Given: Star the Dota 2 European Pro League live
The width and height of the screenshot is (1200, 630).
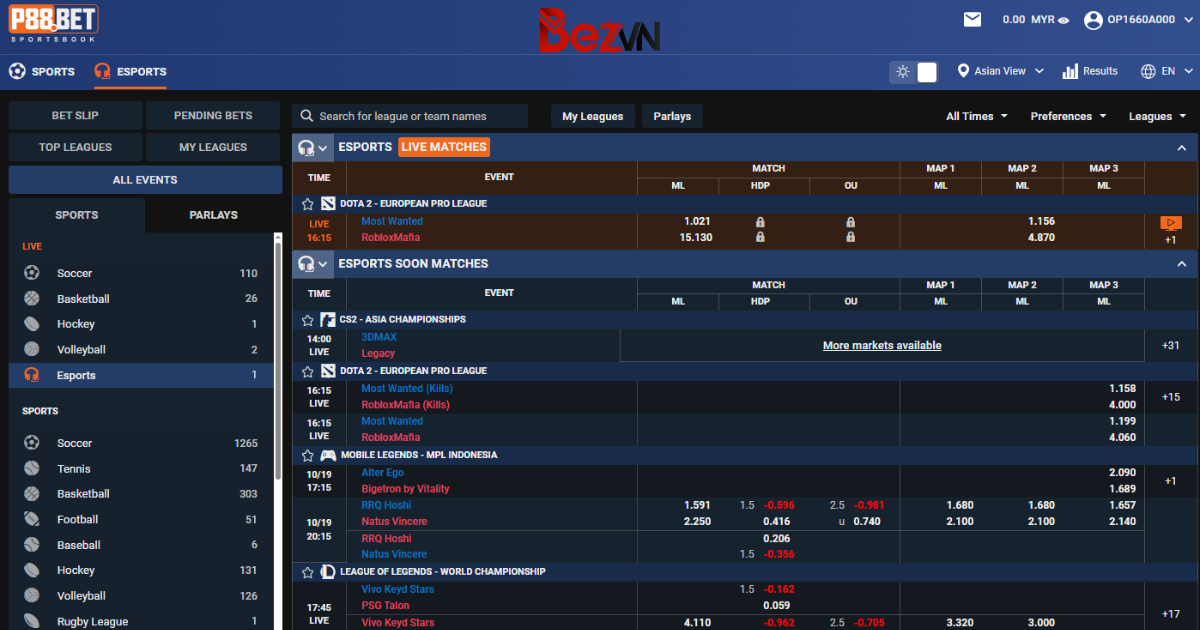Looking at the screenshot, I should [x=308, y=204].
